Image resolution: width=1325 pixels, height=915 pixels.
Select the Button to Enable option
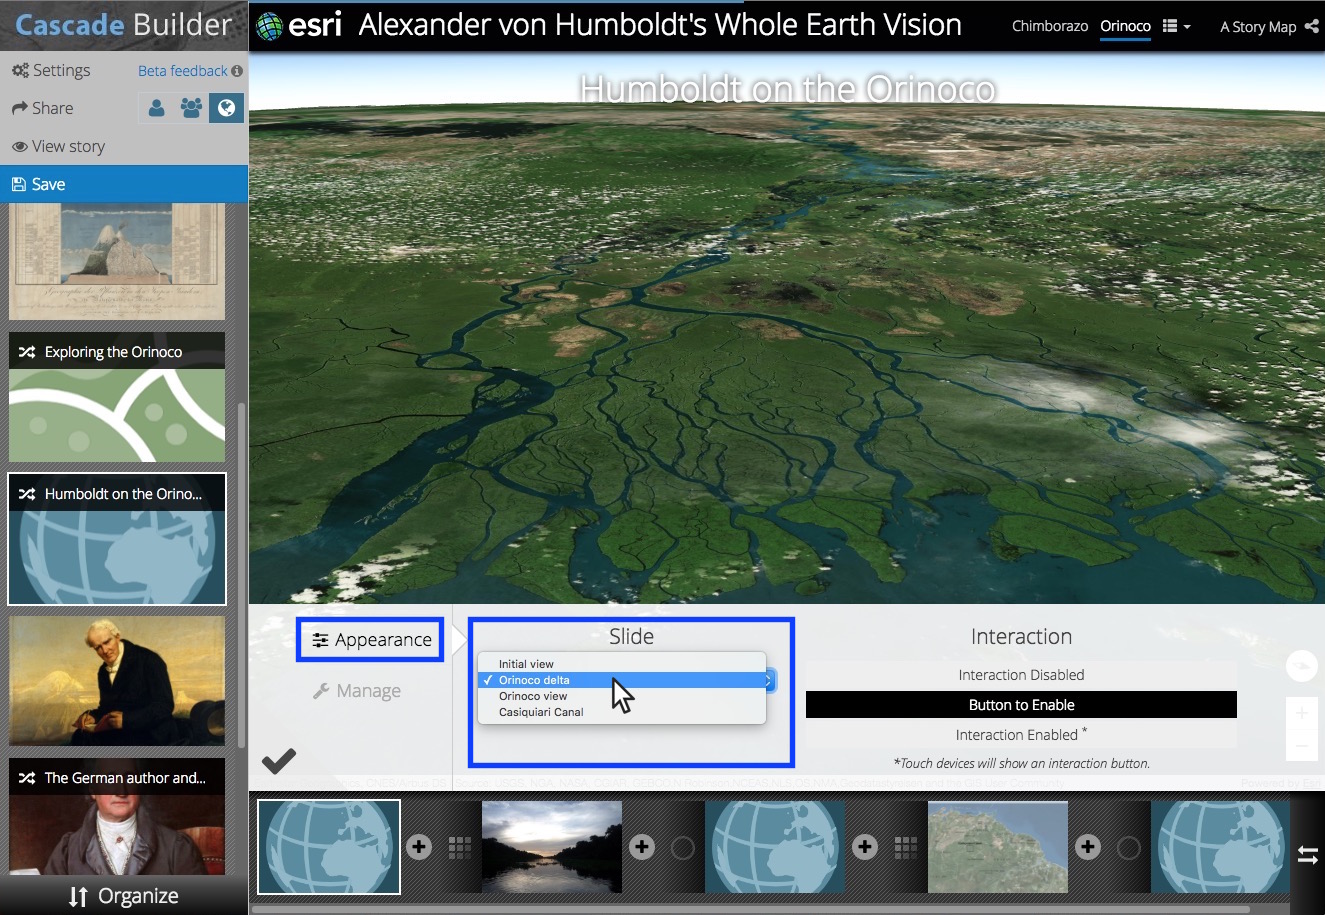pos(1021,705)
